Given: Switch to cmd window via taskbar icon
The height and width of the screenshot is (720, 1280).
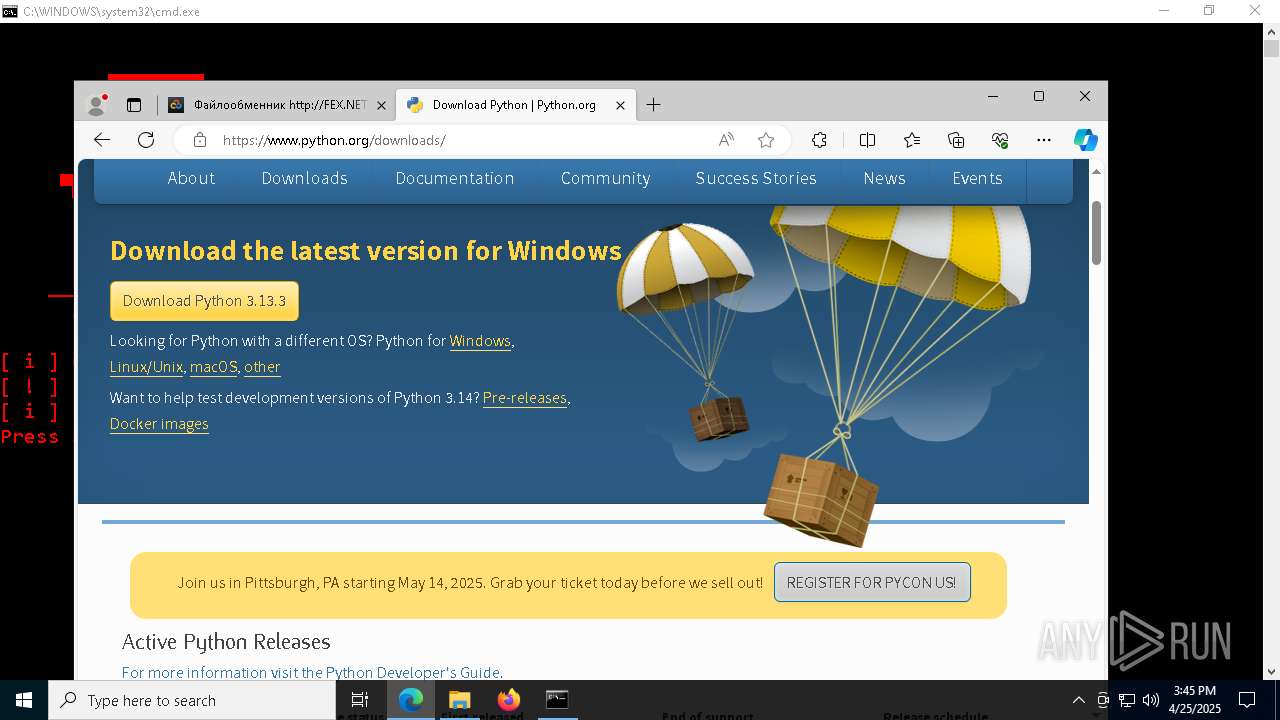Looking at the screenshot, I should pos(557,700).
